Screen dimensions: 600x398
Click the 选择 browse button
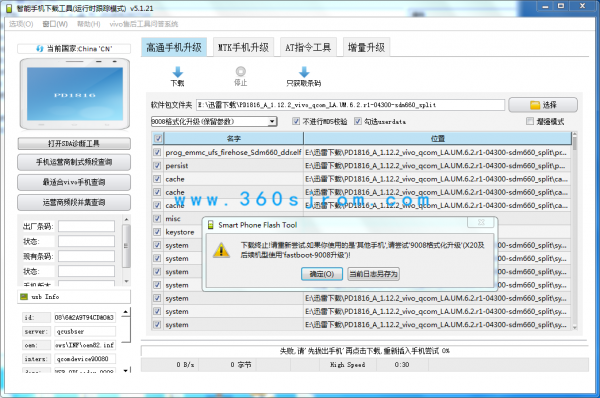pyautogui.click(x=543, y=105)
